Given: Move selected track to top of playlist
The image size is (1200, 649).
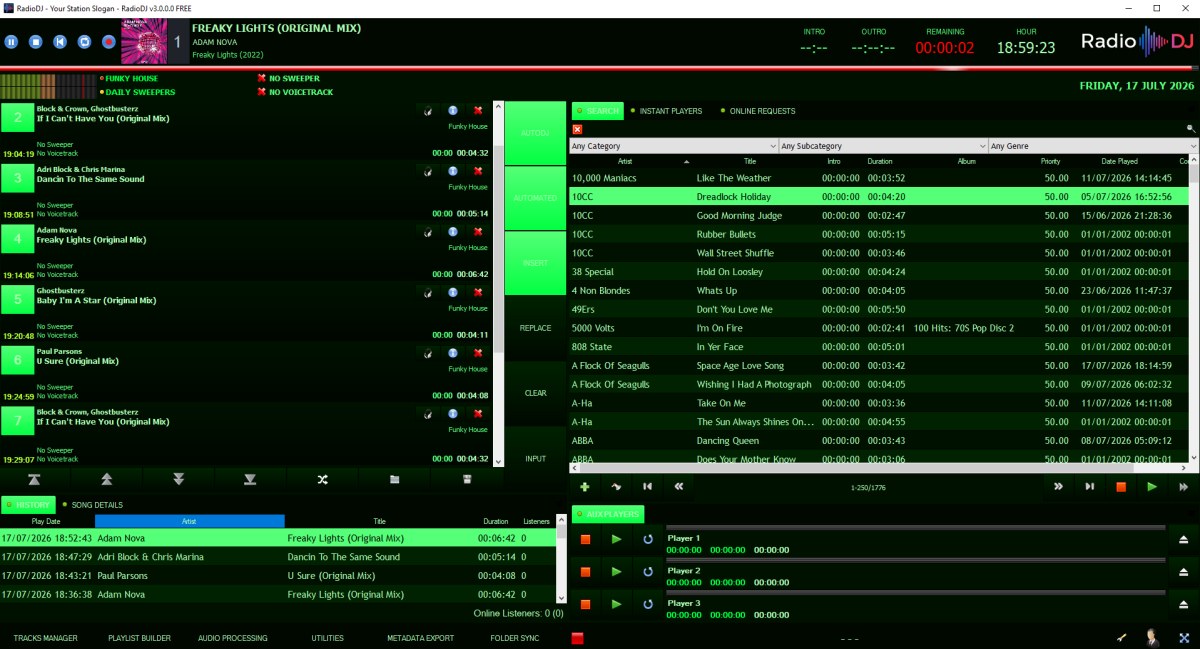Looking at the screenshot, I should coord(35,480).
